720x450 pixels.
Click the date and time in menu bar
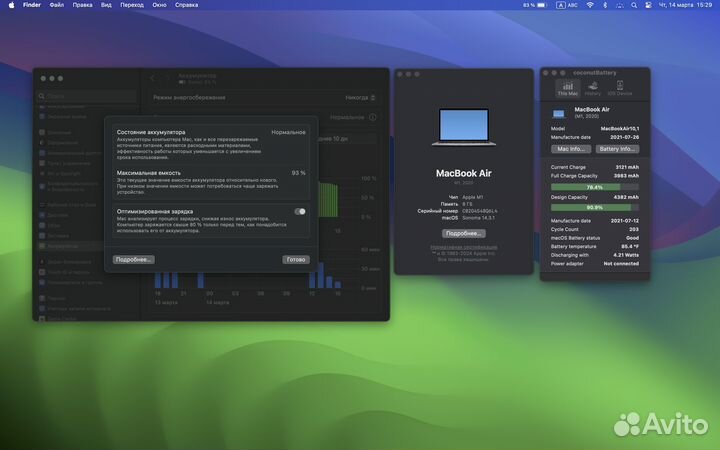685,5
